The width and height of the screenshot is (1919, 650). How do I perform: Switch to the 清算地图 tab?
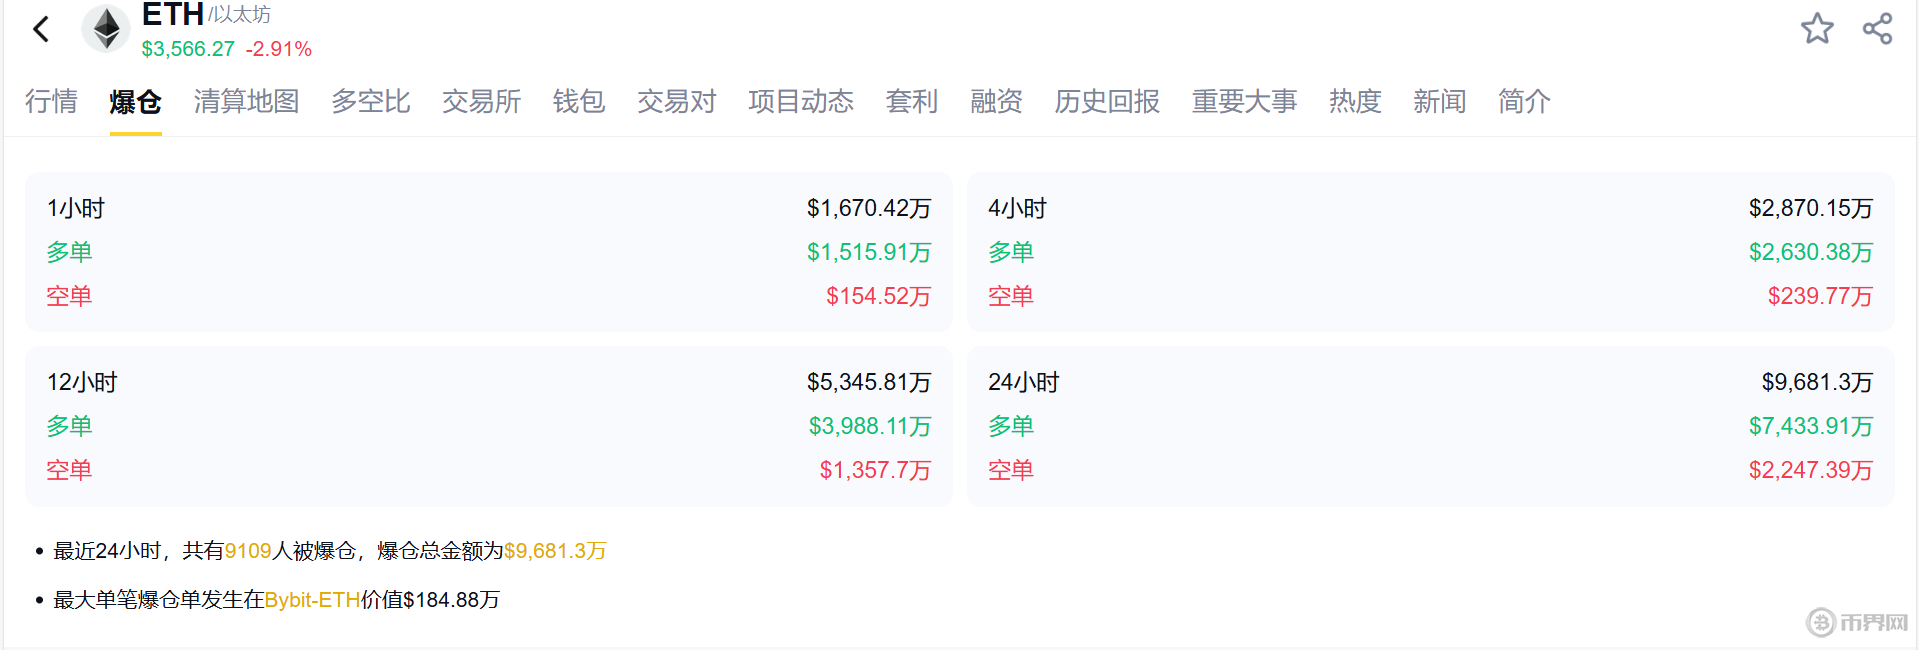(x=246, y=101)
